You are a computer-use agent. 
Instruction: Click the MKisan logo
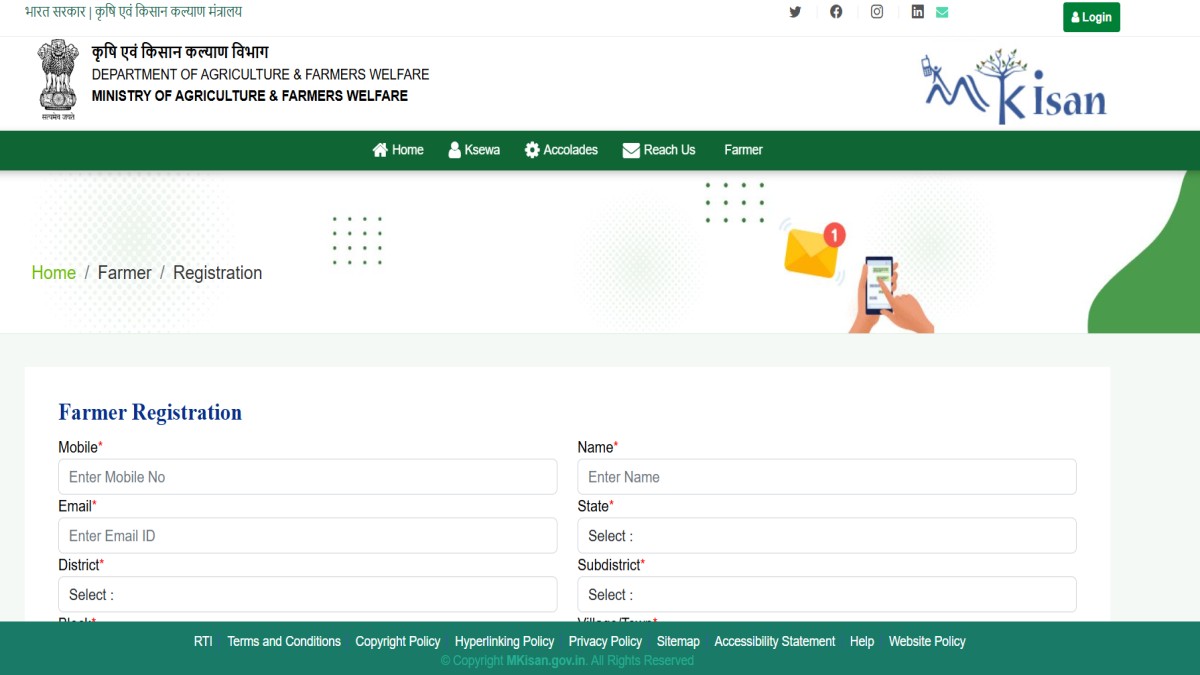coord(1014,86)
